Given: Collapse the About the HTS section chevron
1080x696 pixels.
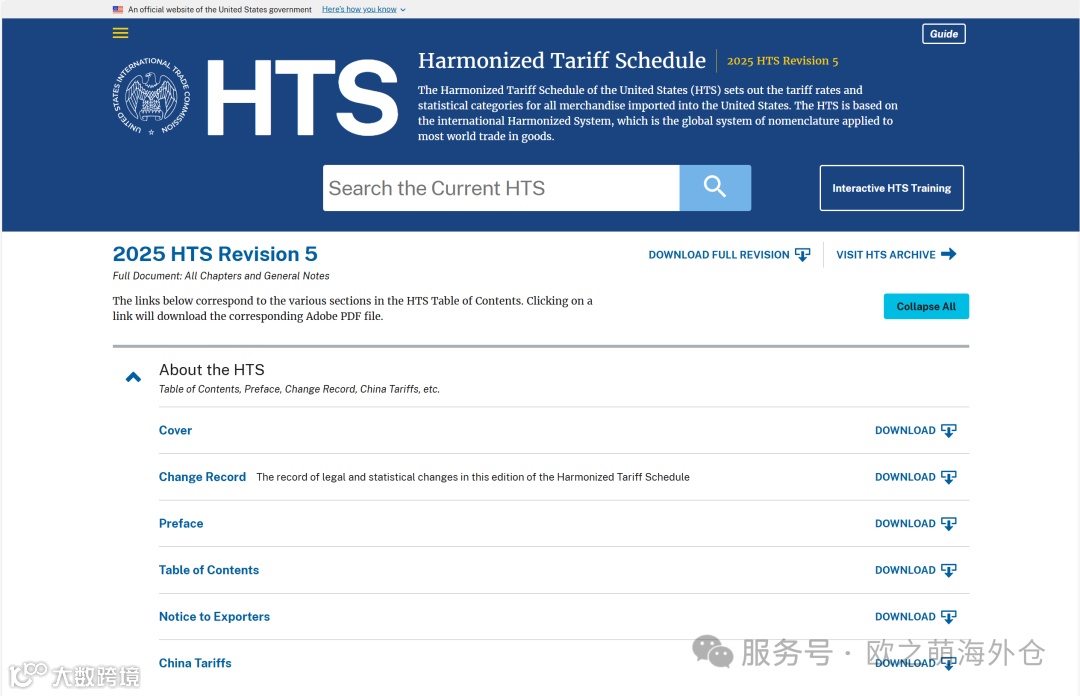Looking at the screenshot, I should tap(134, 377).
